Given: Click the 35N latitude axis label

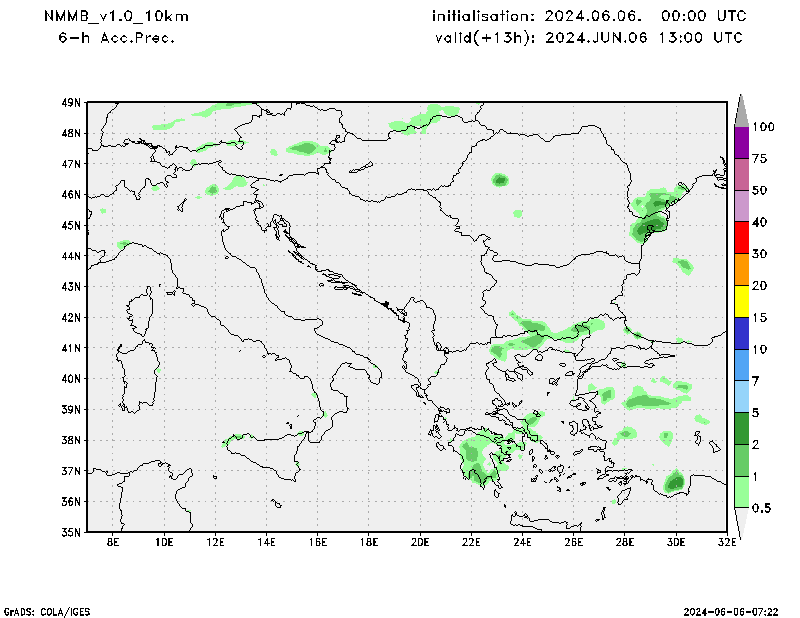Looking at the screenshot, I should click(x=70, y=532).
